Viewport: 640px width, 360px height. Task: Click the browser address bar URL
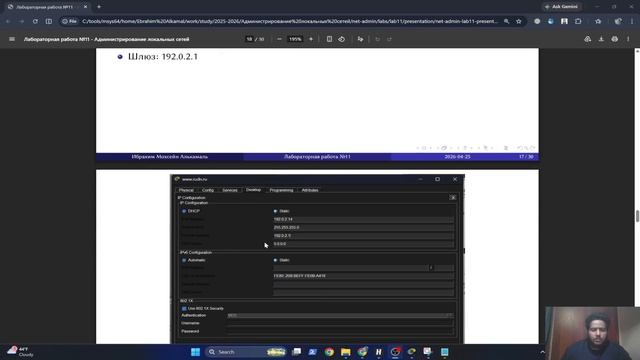click(x=290, y=21)
